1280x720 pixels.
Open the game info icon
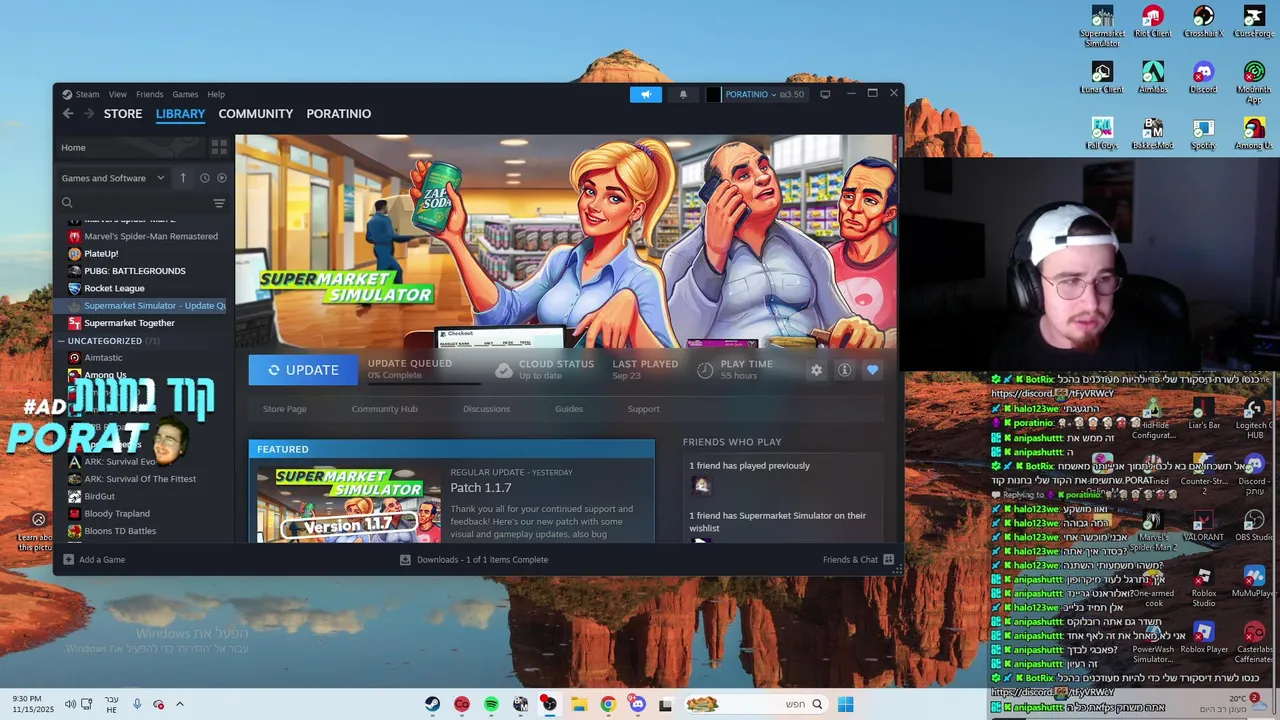(x=845, y=370)
